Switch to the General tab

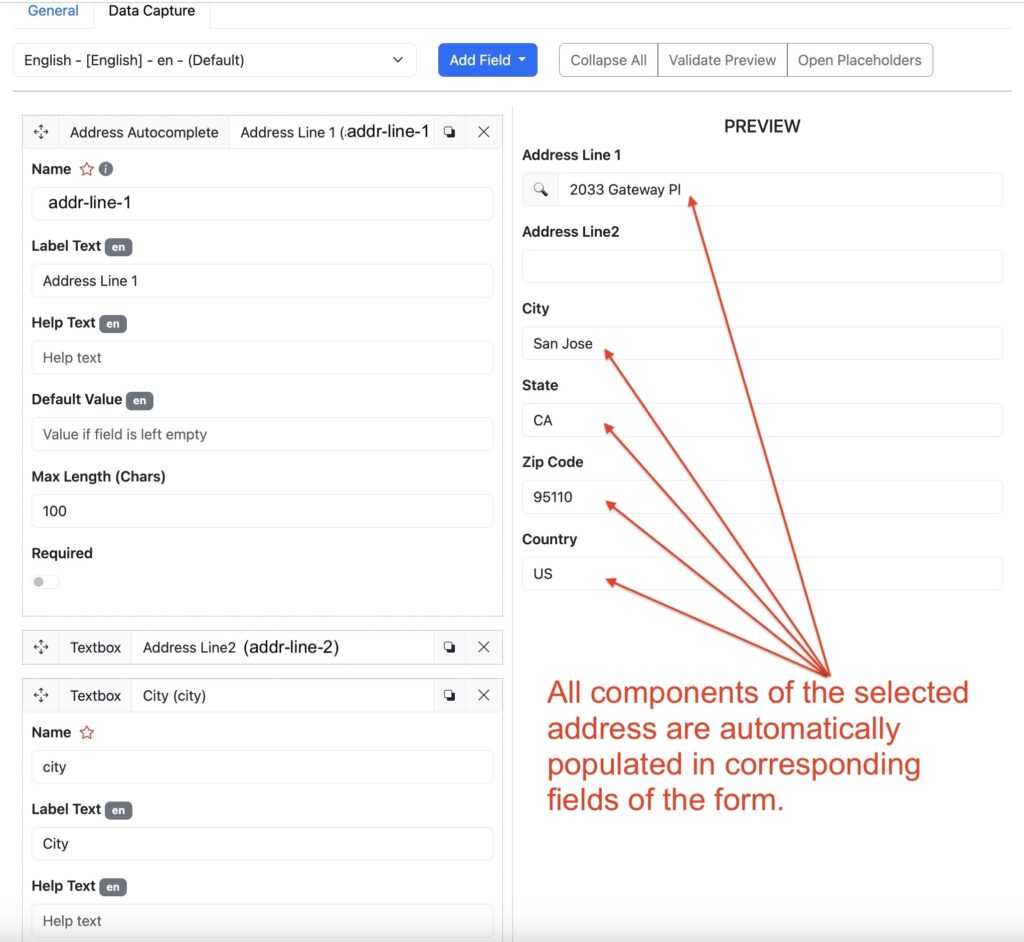[x=53, y=11]
